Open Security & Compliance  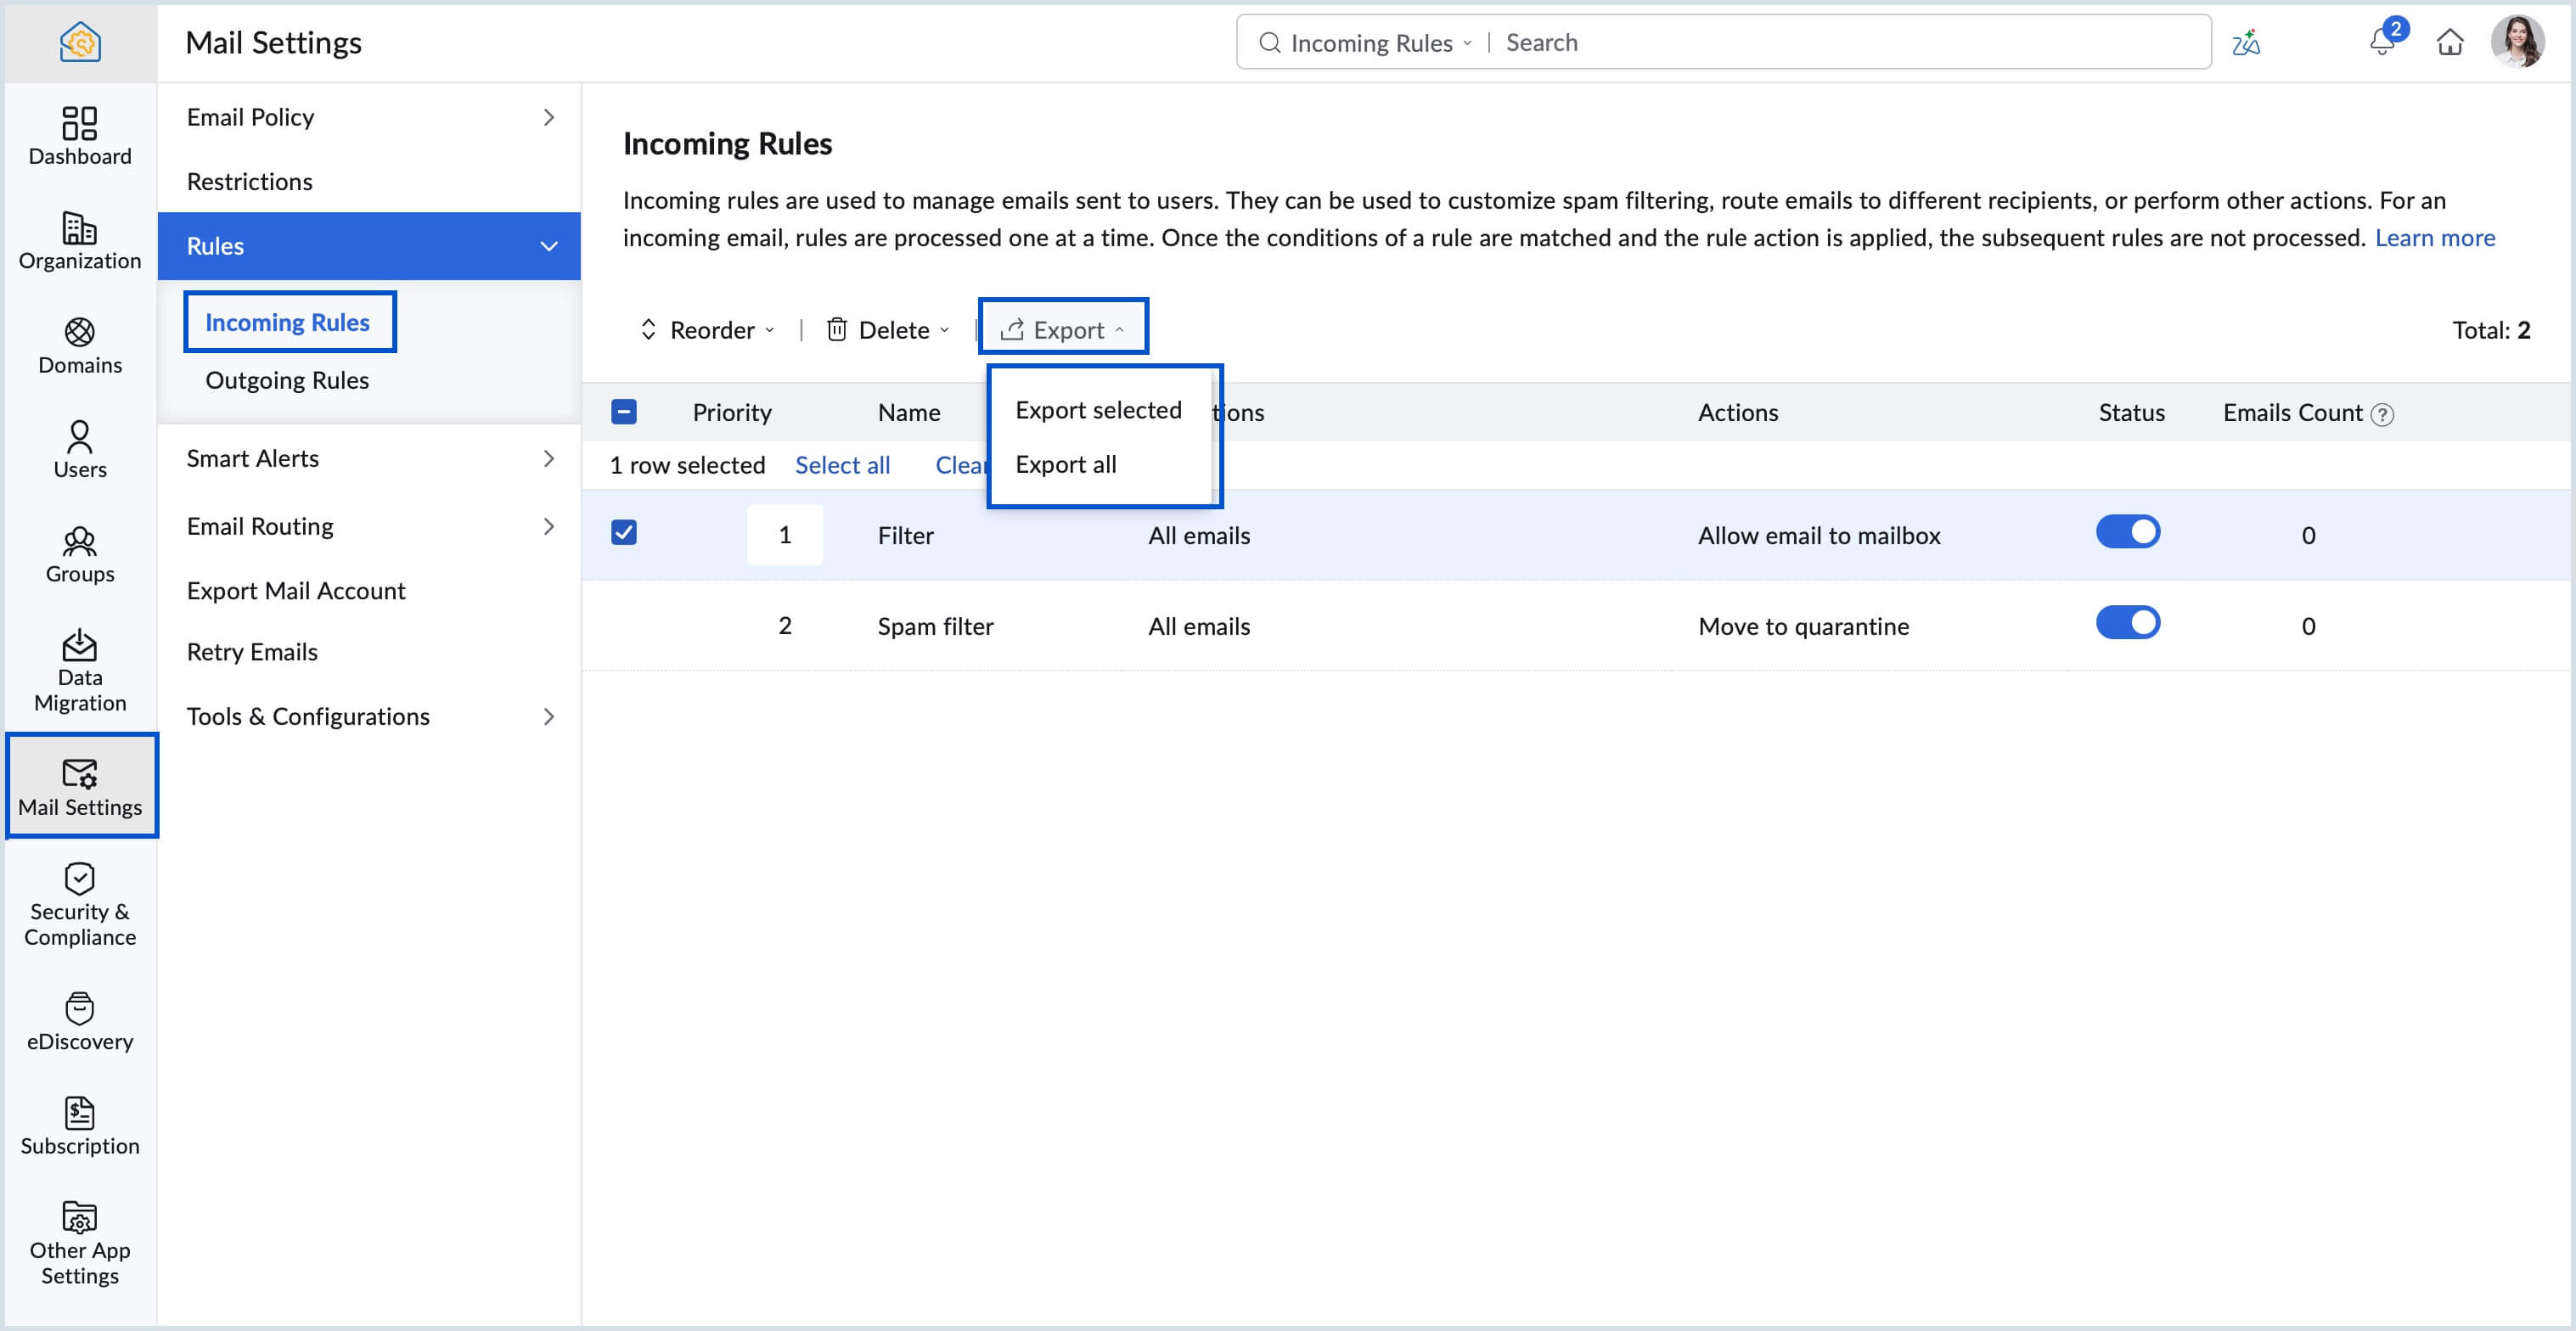coord(80,904)
